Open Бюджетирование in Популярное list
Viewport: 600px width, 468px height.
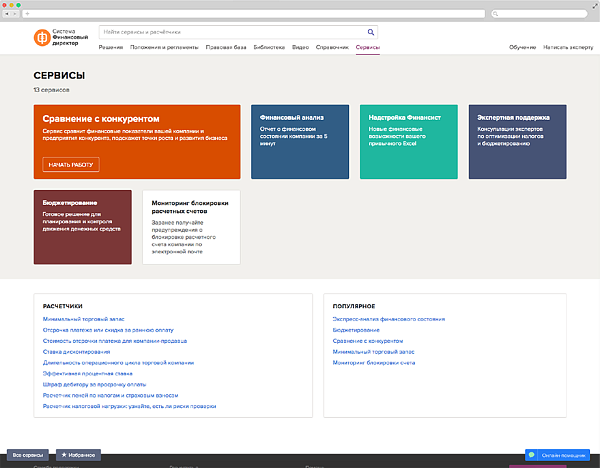click(356, 330)
